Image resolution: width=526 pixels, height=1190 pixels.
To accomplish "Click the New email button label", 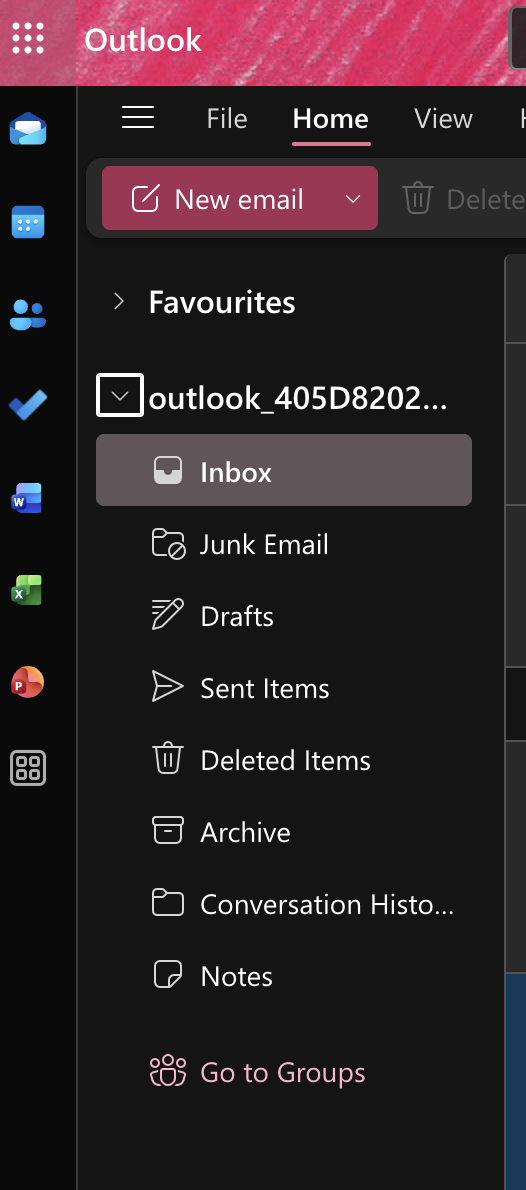I will tap(239, 200).
